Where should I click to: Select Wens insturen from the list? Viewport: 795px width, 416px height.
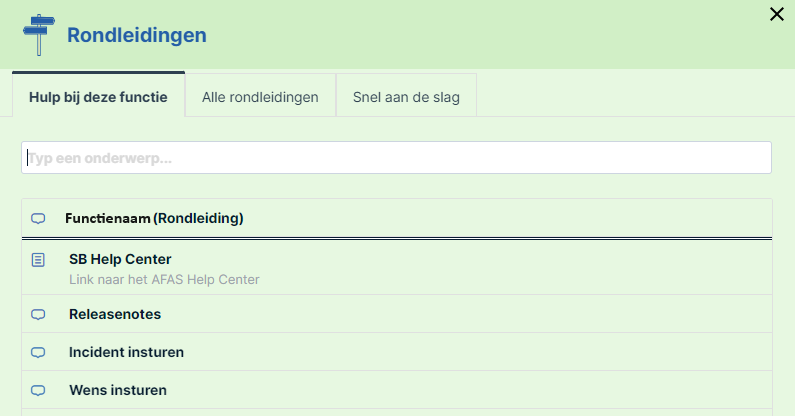click(x=396, y=390)
